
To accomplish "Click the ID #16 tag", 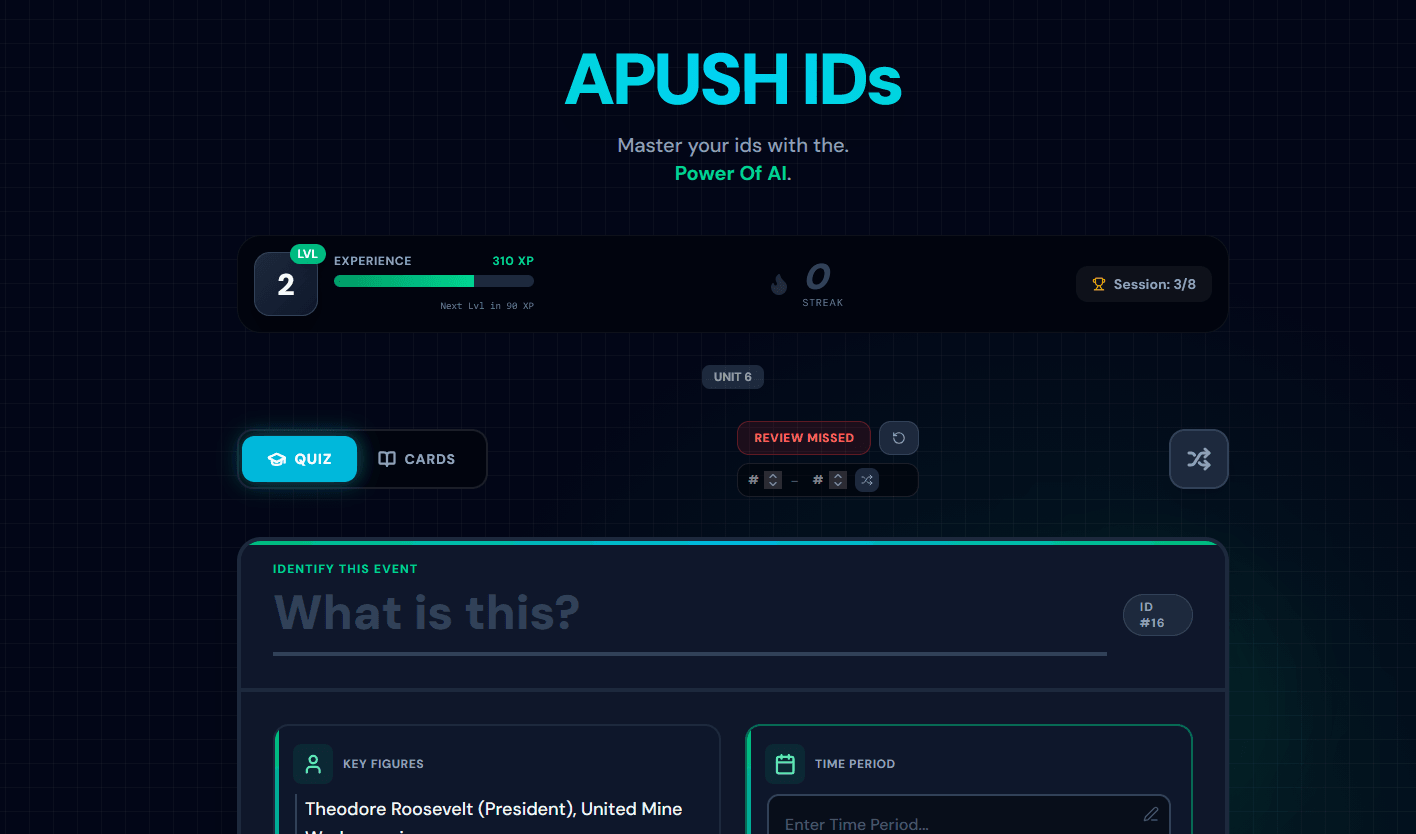I will pos(1158,615).
